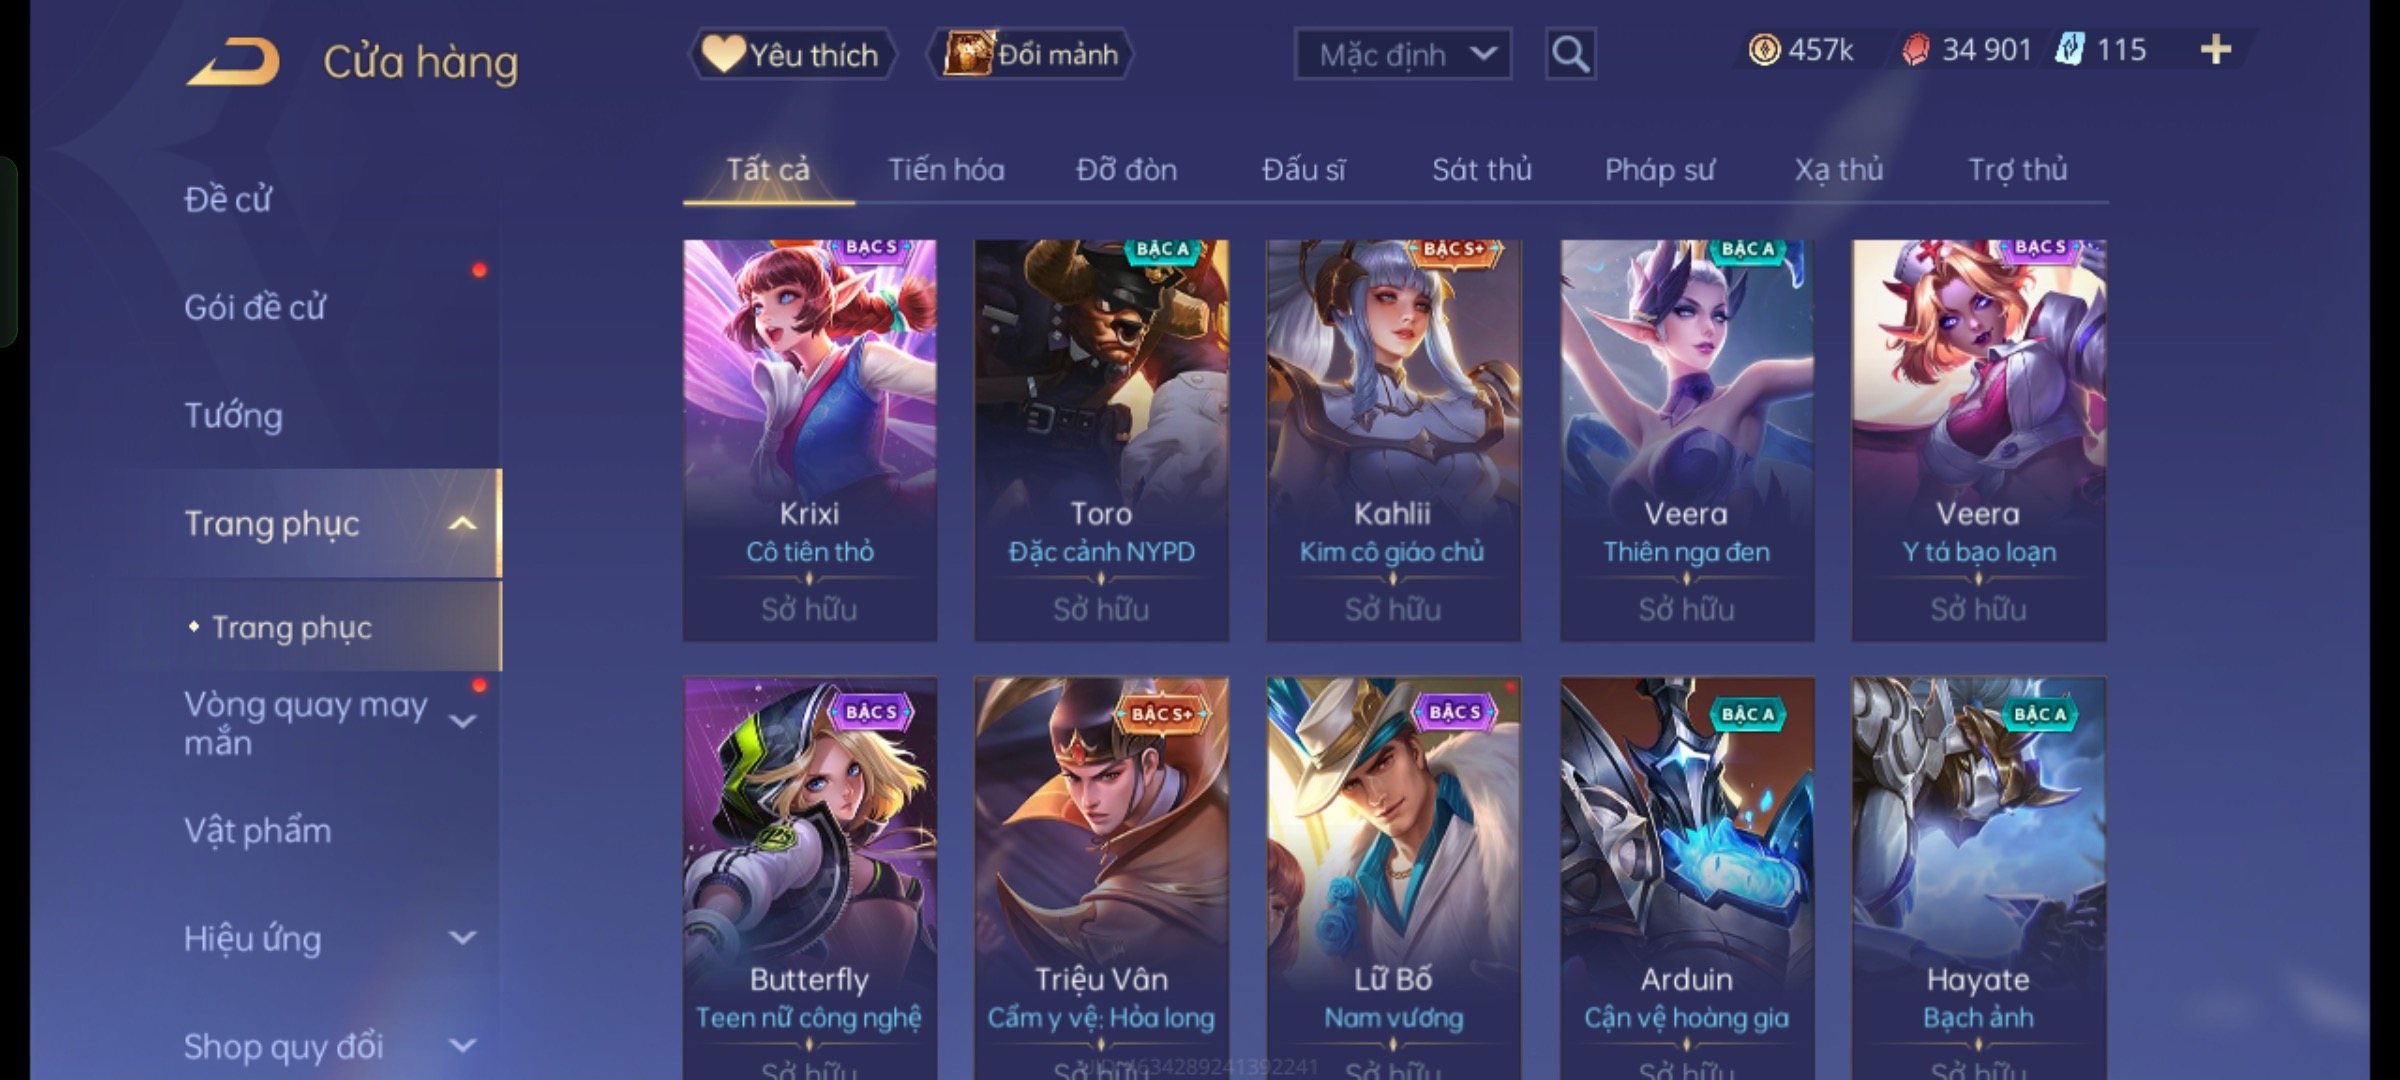Open the search magnifier icon
The image size is (2400, 1080).
[1570, 54]
